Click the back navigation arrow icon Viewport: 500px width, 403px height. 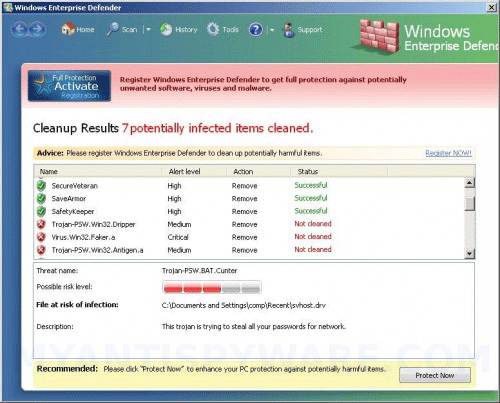pos(20,29)
